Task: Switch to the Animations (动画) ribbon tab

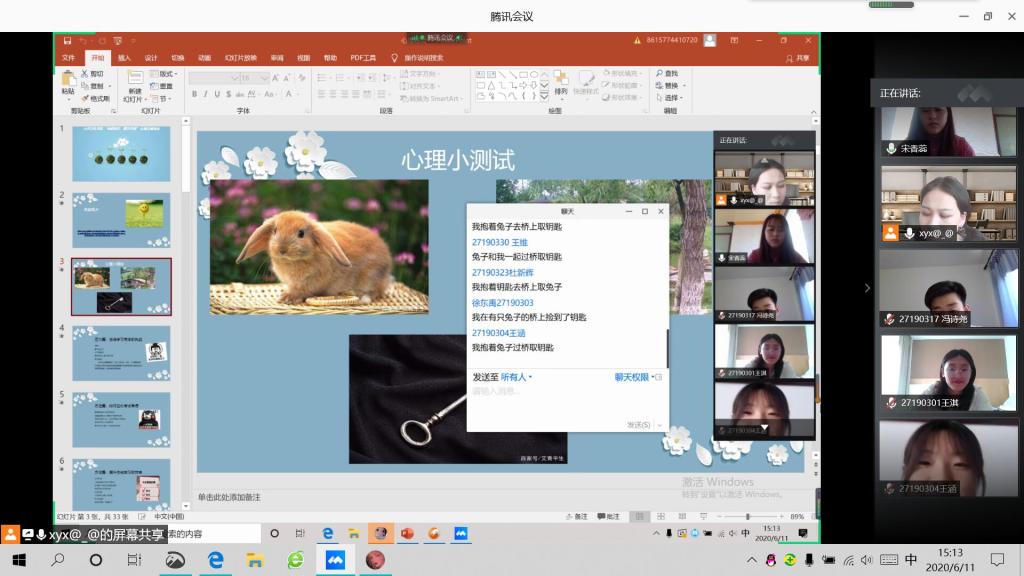Action: 204,58
